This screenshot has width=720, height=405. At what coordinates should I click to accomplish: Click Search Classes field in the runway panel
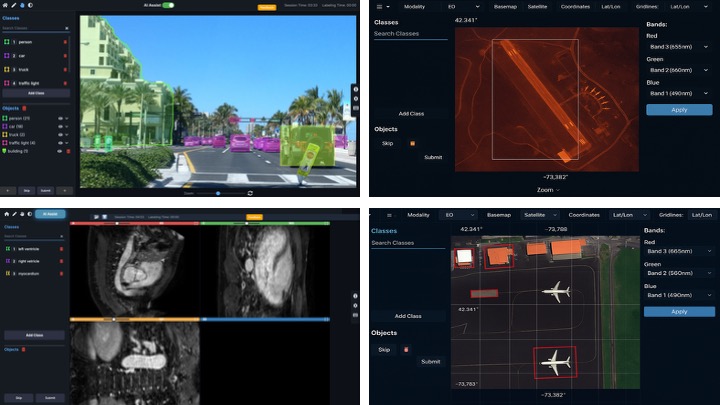(410, 34)
